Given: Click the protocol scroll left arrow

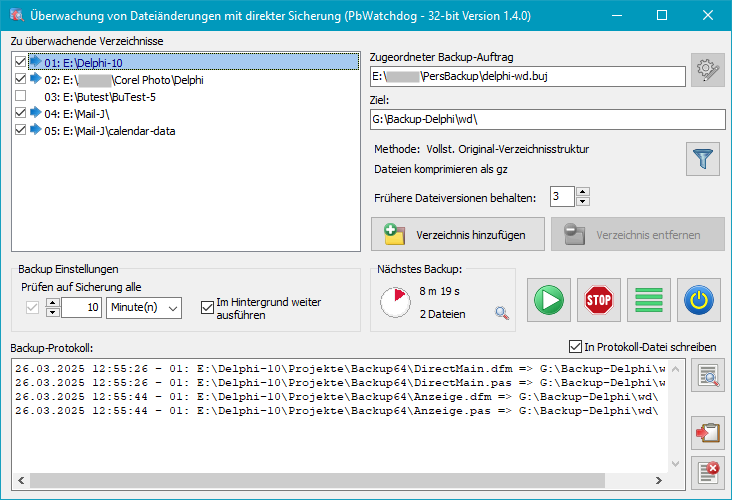Looking at the screenshot, I should click(x=21, y=480).
